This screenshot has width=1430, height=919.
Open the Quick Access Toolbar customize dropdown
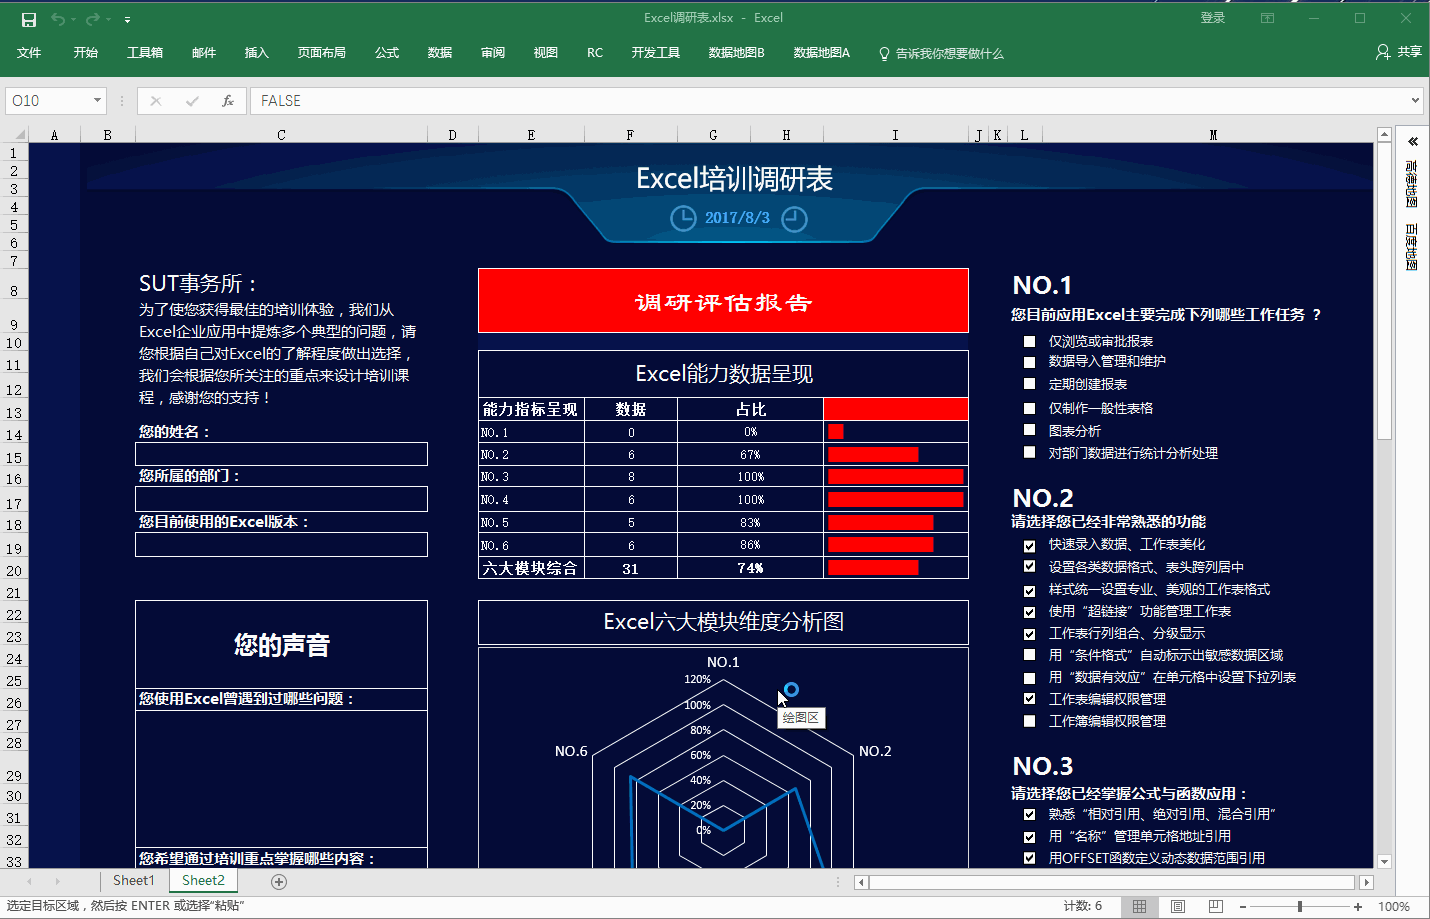point(126,18)
